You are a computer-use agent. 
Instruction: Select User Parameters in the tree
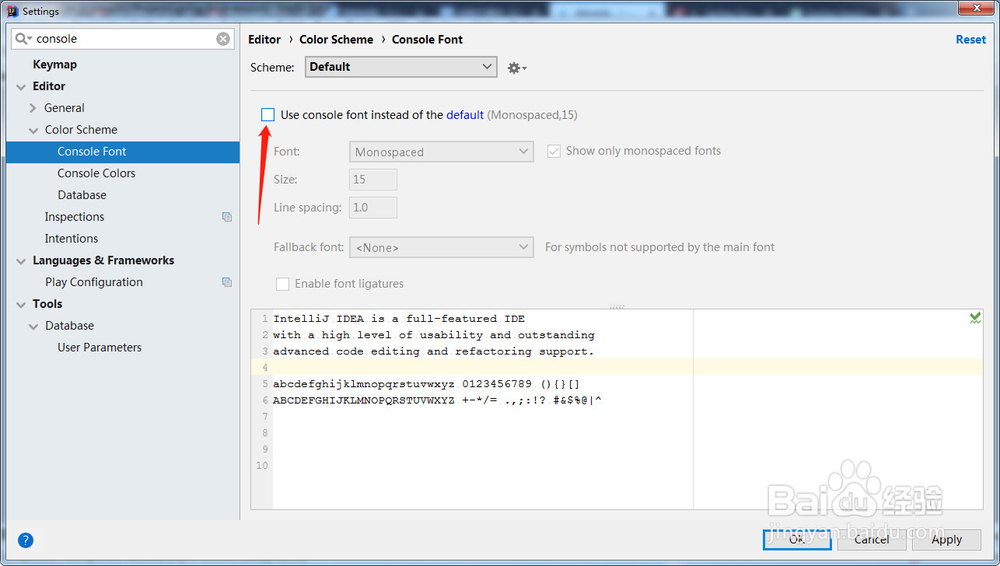click(99, 347)
